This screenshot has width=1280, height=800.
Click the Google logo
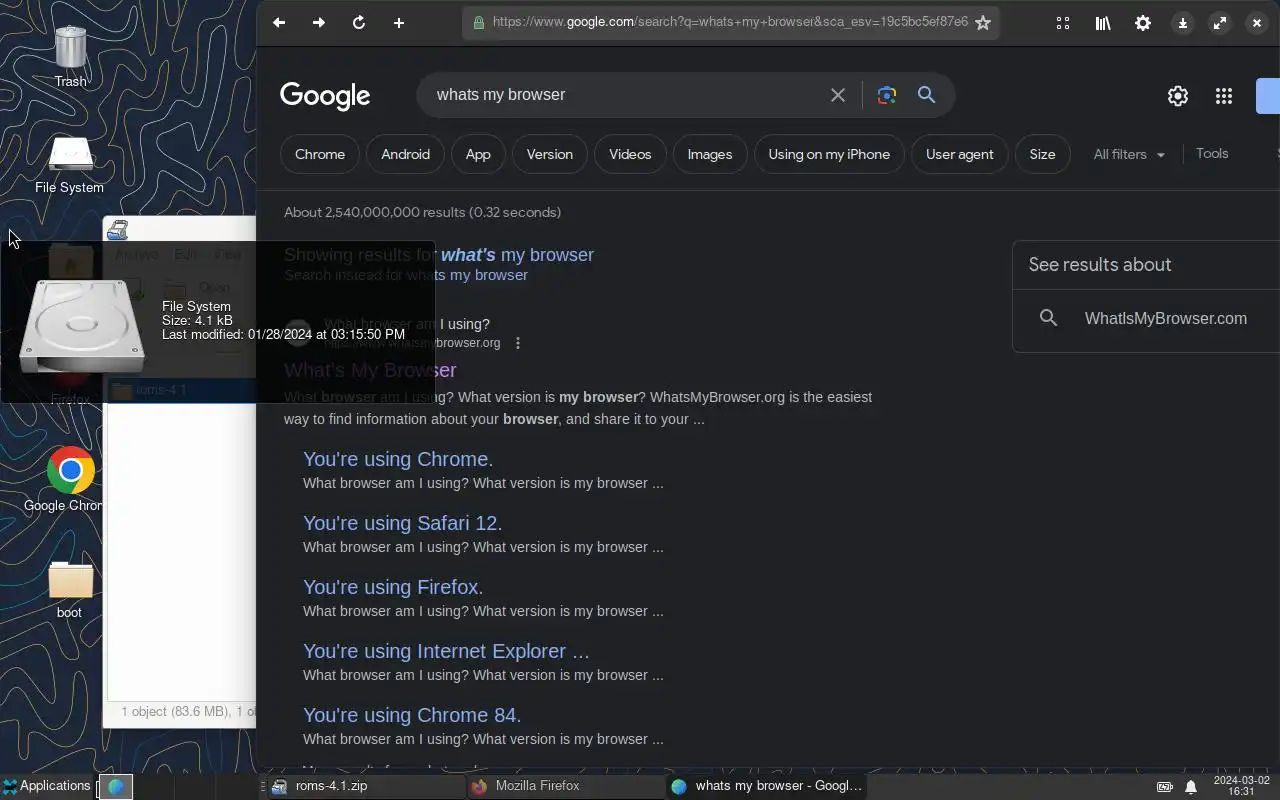(325, 96)
